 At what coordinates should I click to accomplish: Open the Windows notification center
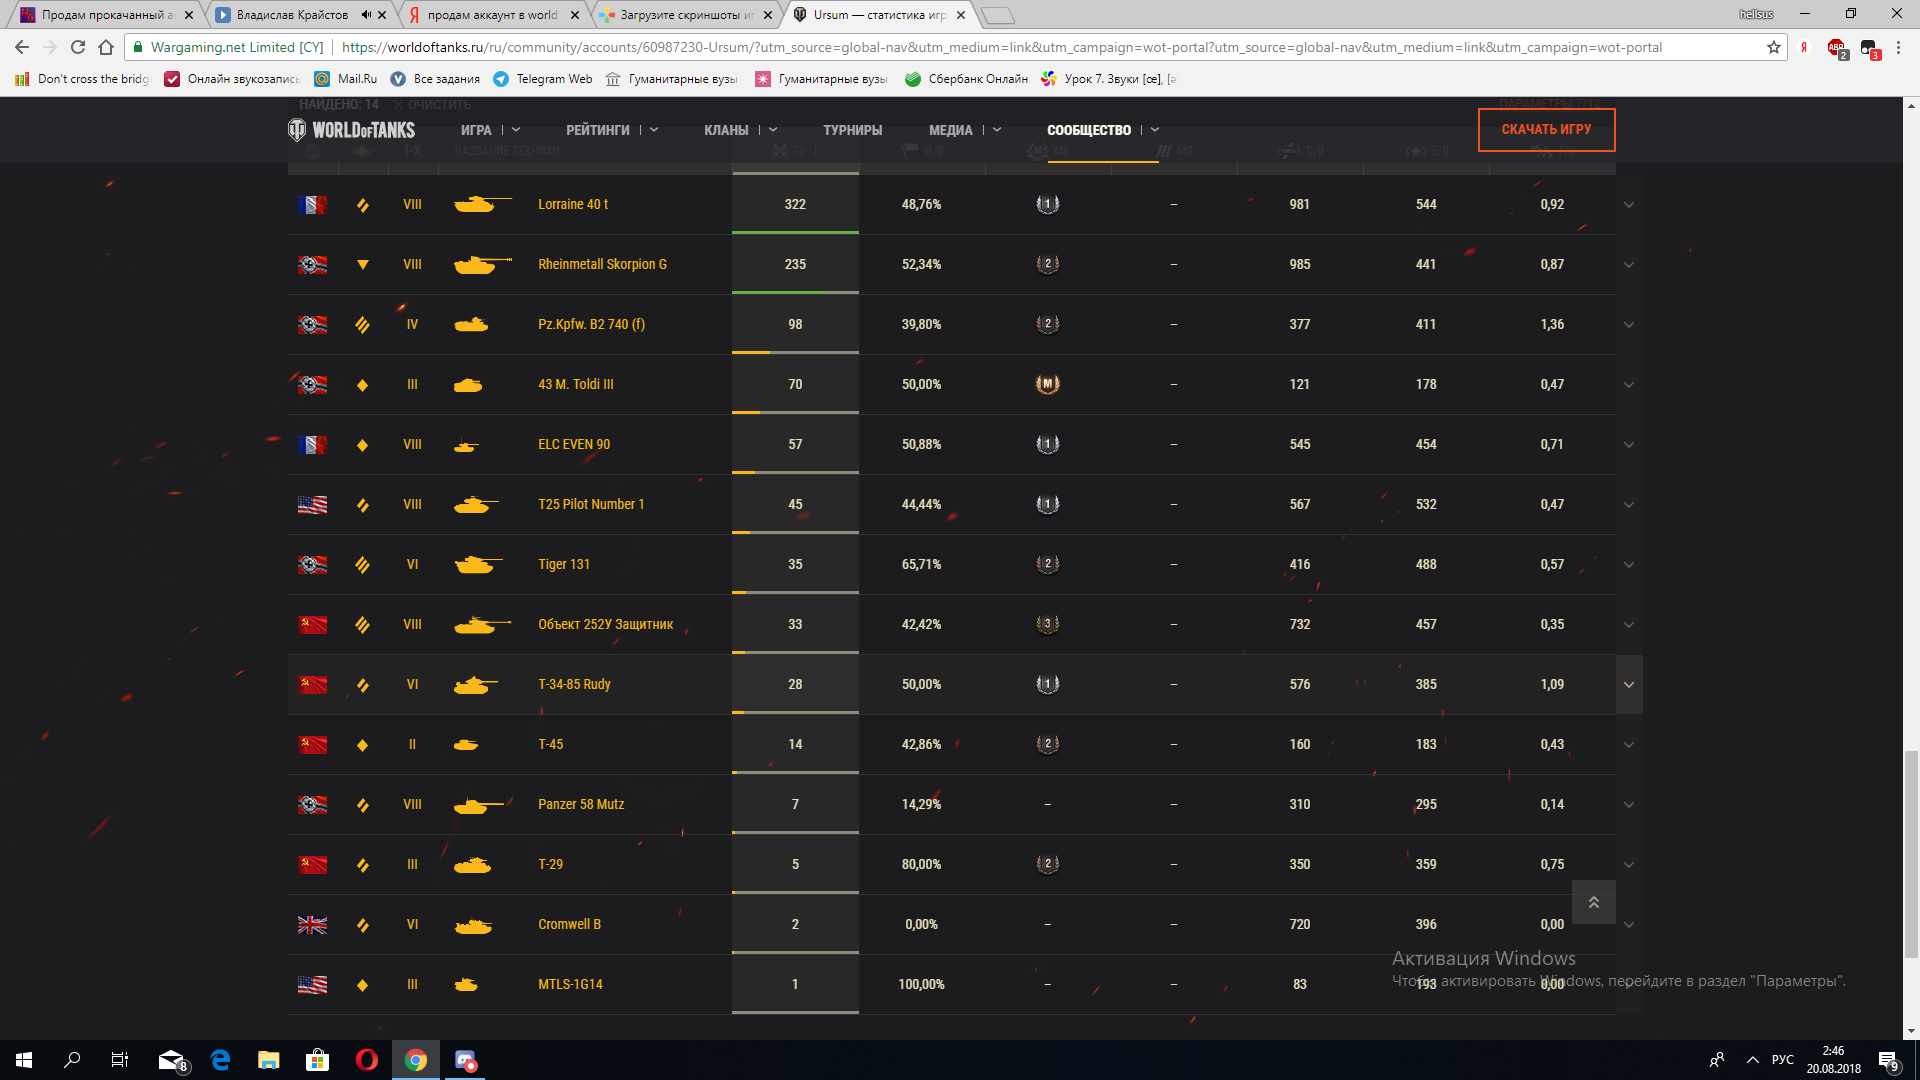point(1888,1060)
